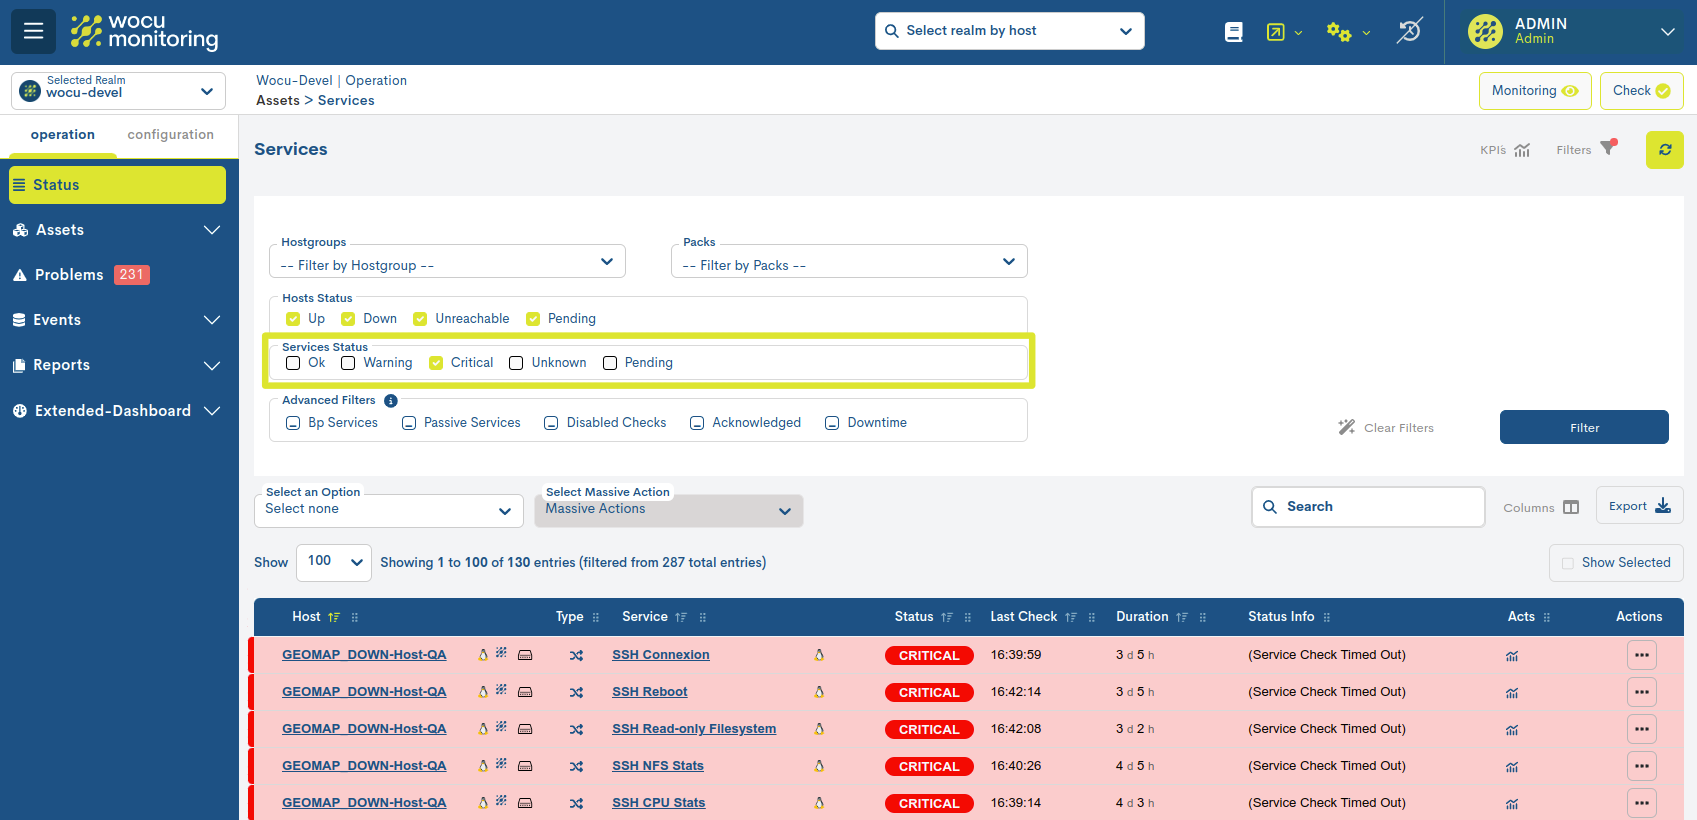Uncheck the Critical services status checkbox
Image resolution: width=1697 pixels, height=820 pixels.
436,363
